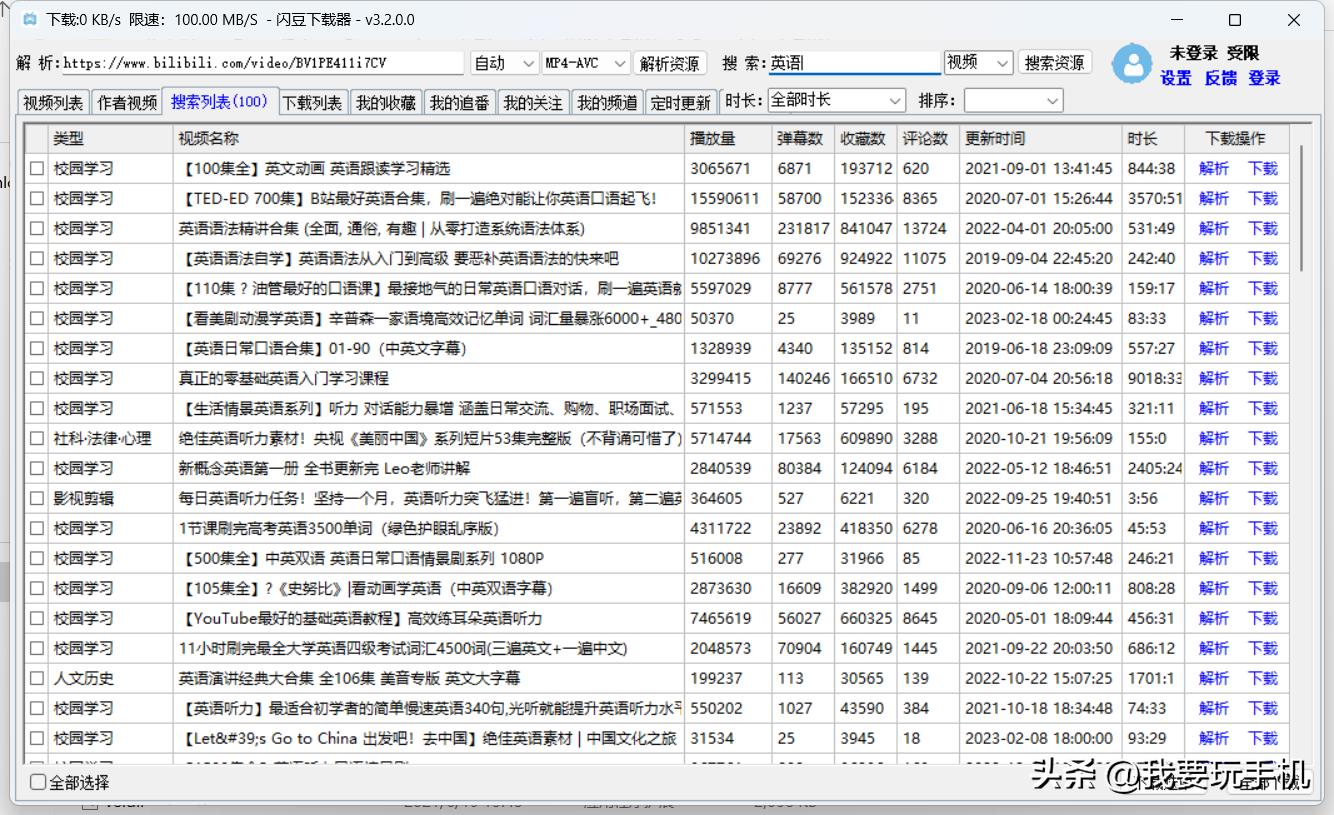
Task: Open the 排序 sort dropdown
Action: (1013, 100)
